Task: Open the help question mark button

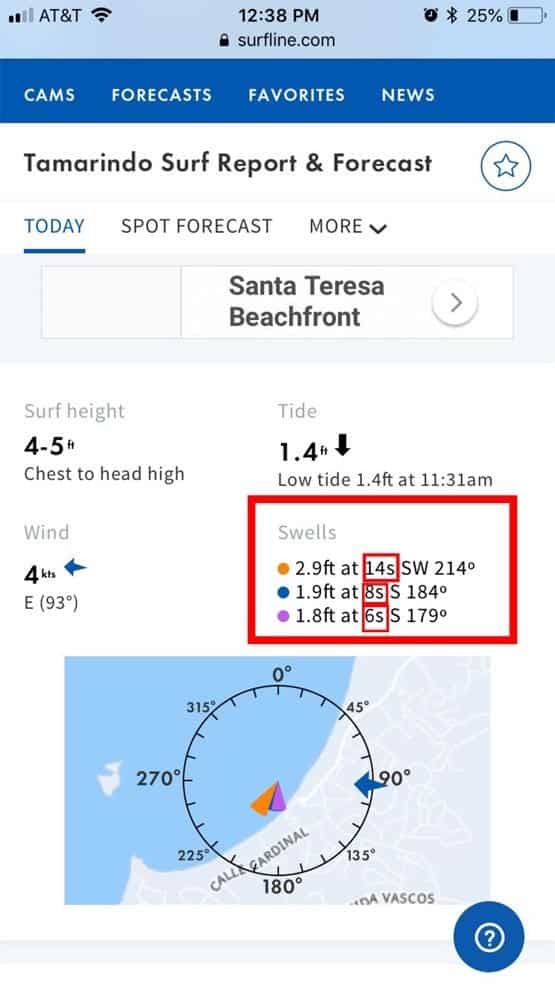Action: 489,937
